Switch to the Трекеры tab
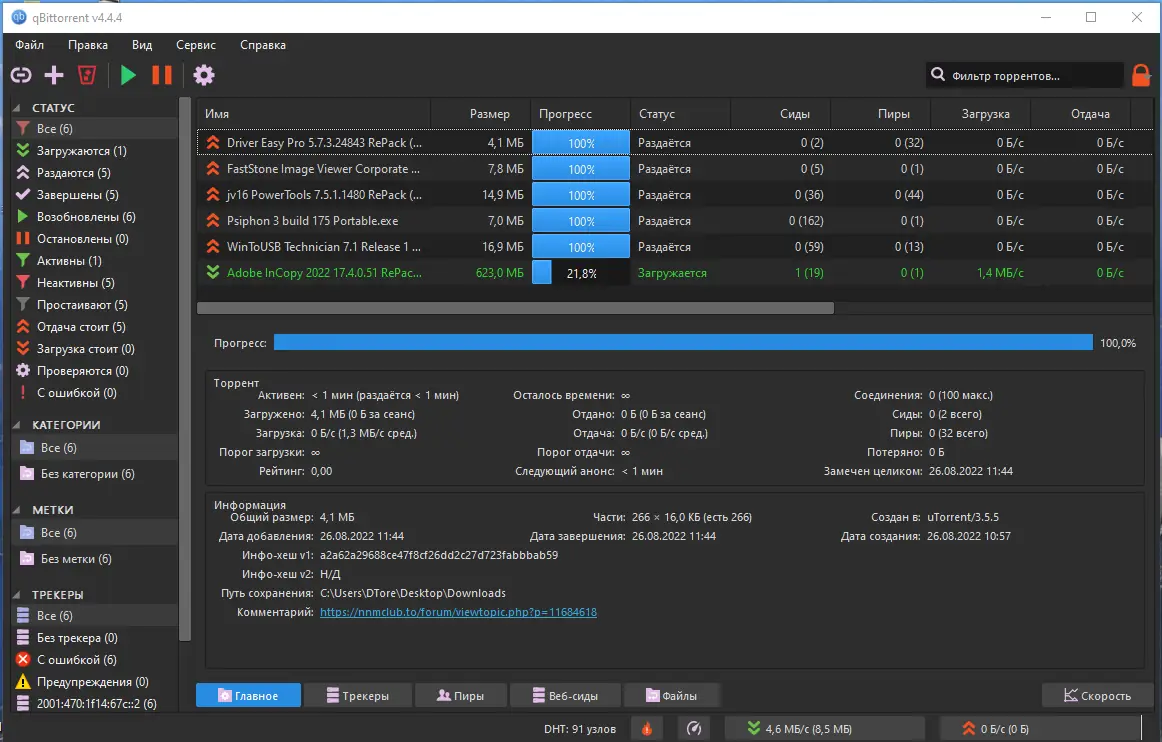 (357, 695)
